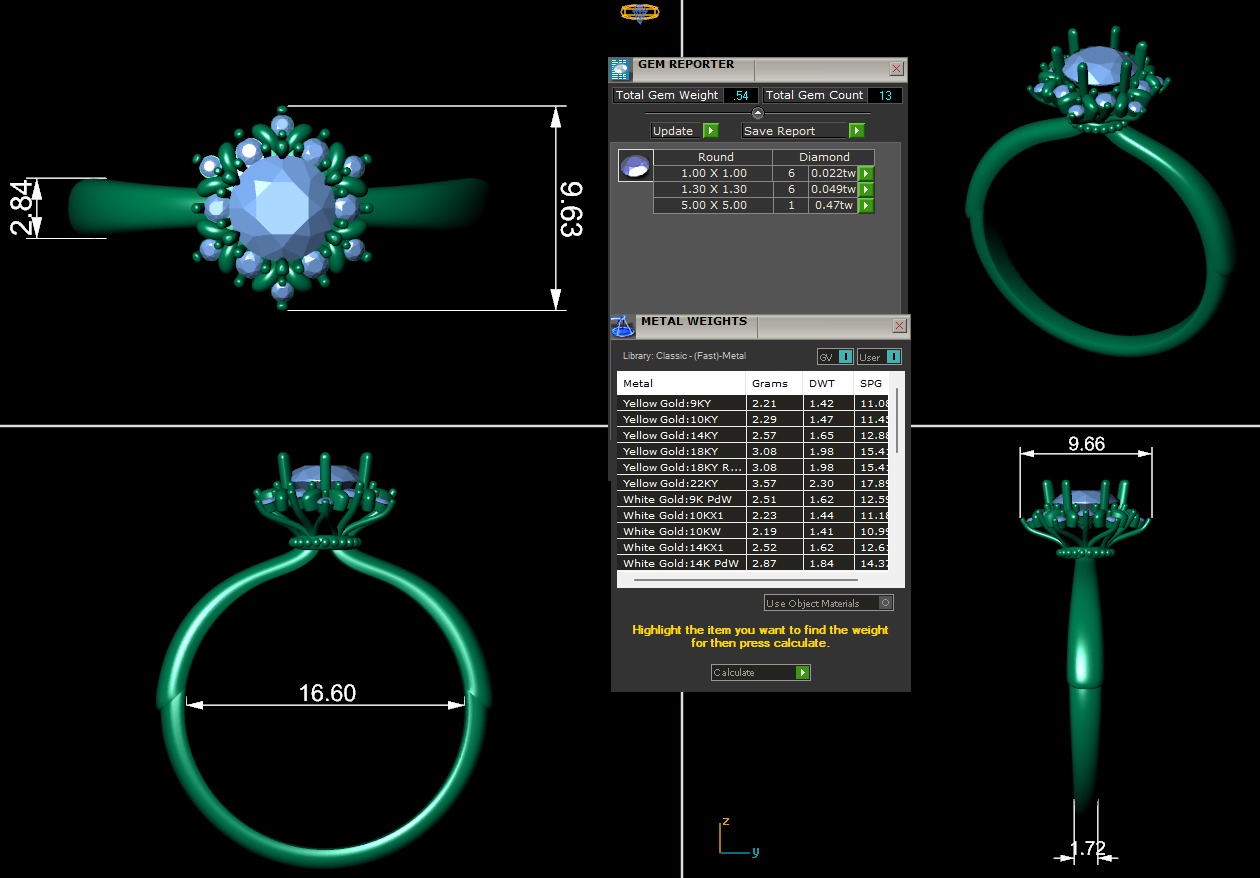Collapse the Gem Reporter panel with the round arrow
This screenshot has width=1260, height=878.
point(757,113)
